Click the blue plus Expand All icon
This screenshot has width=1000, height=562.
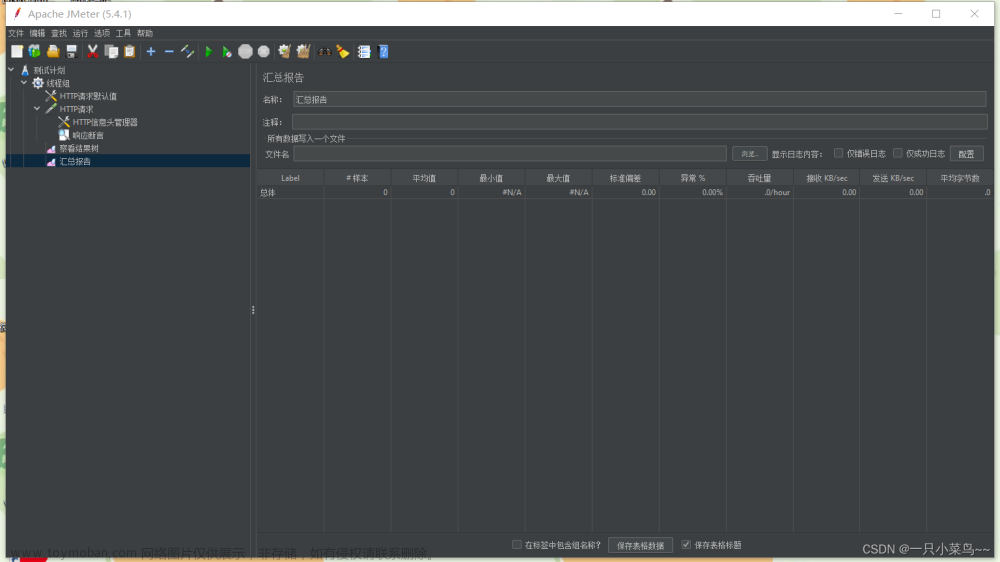tap(151, 52)
